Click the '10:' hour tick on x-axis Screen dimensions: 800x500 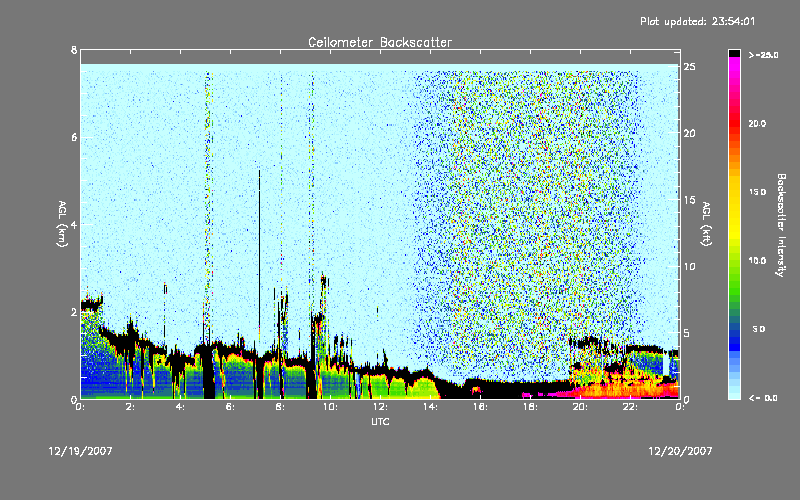tap(330, 407)
